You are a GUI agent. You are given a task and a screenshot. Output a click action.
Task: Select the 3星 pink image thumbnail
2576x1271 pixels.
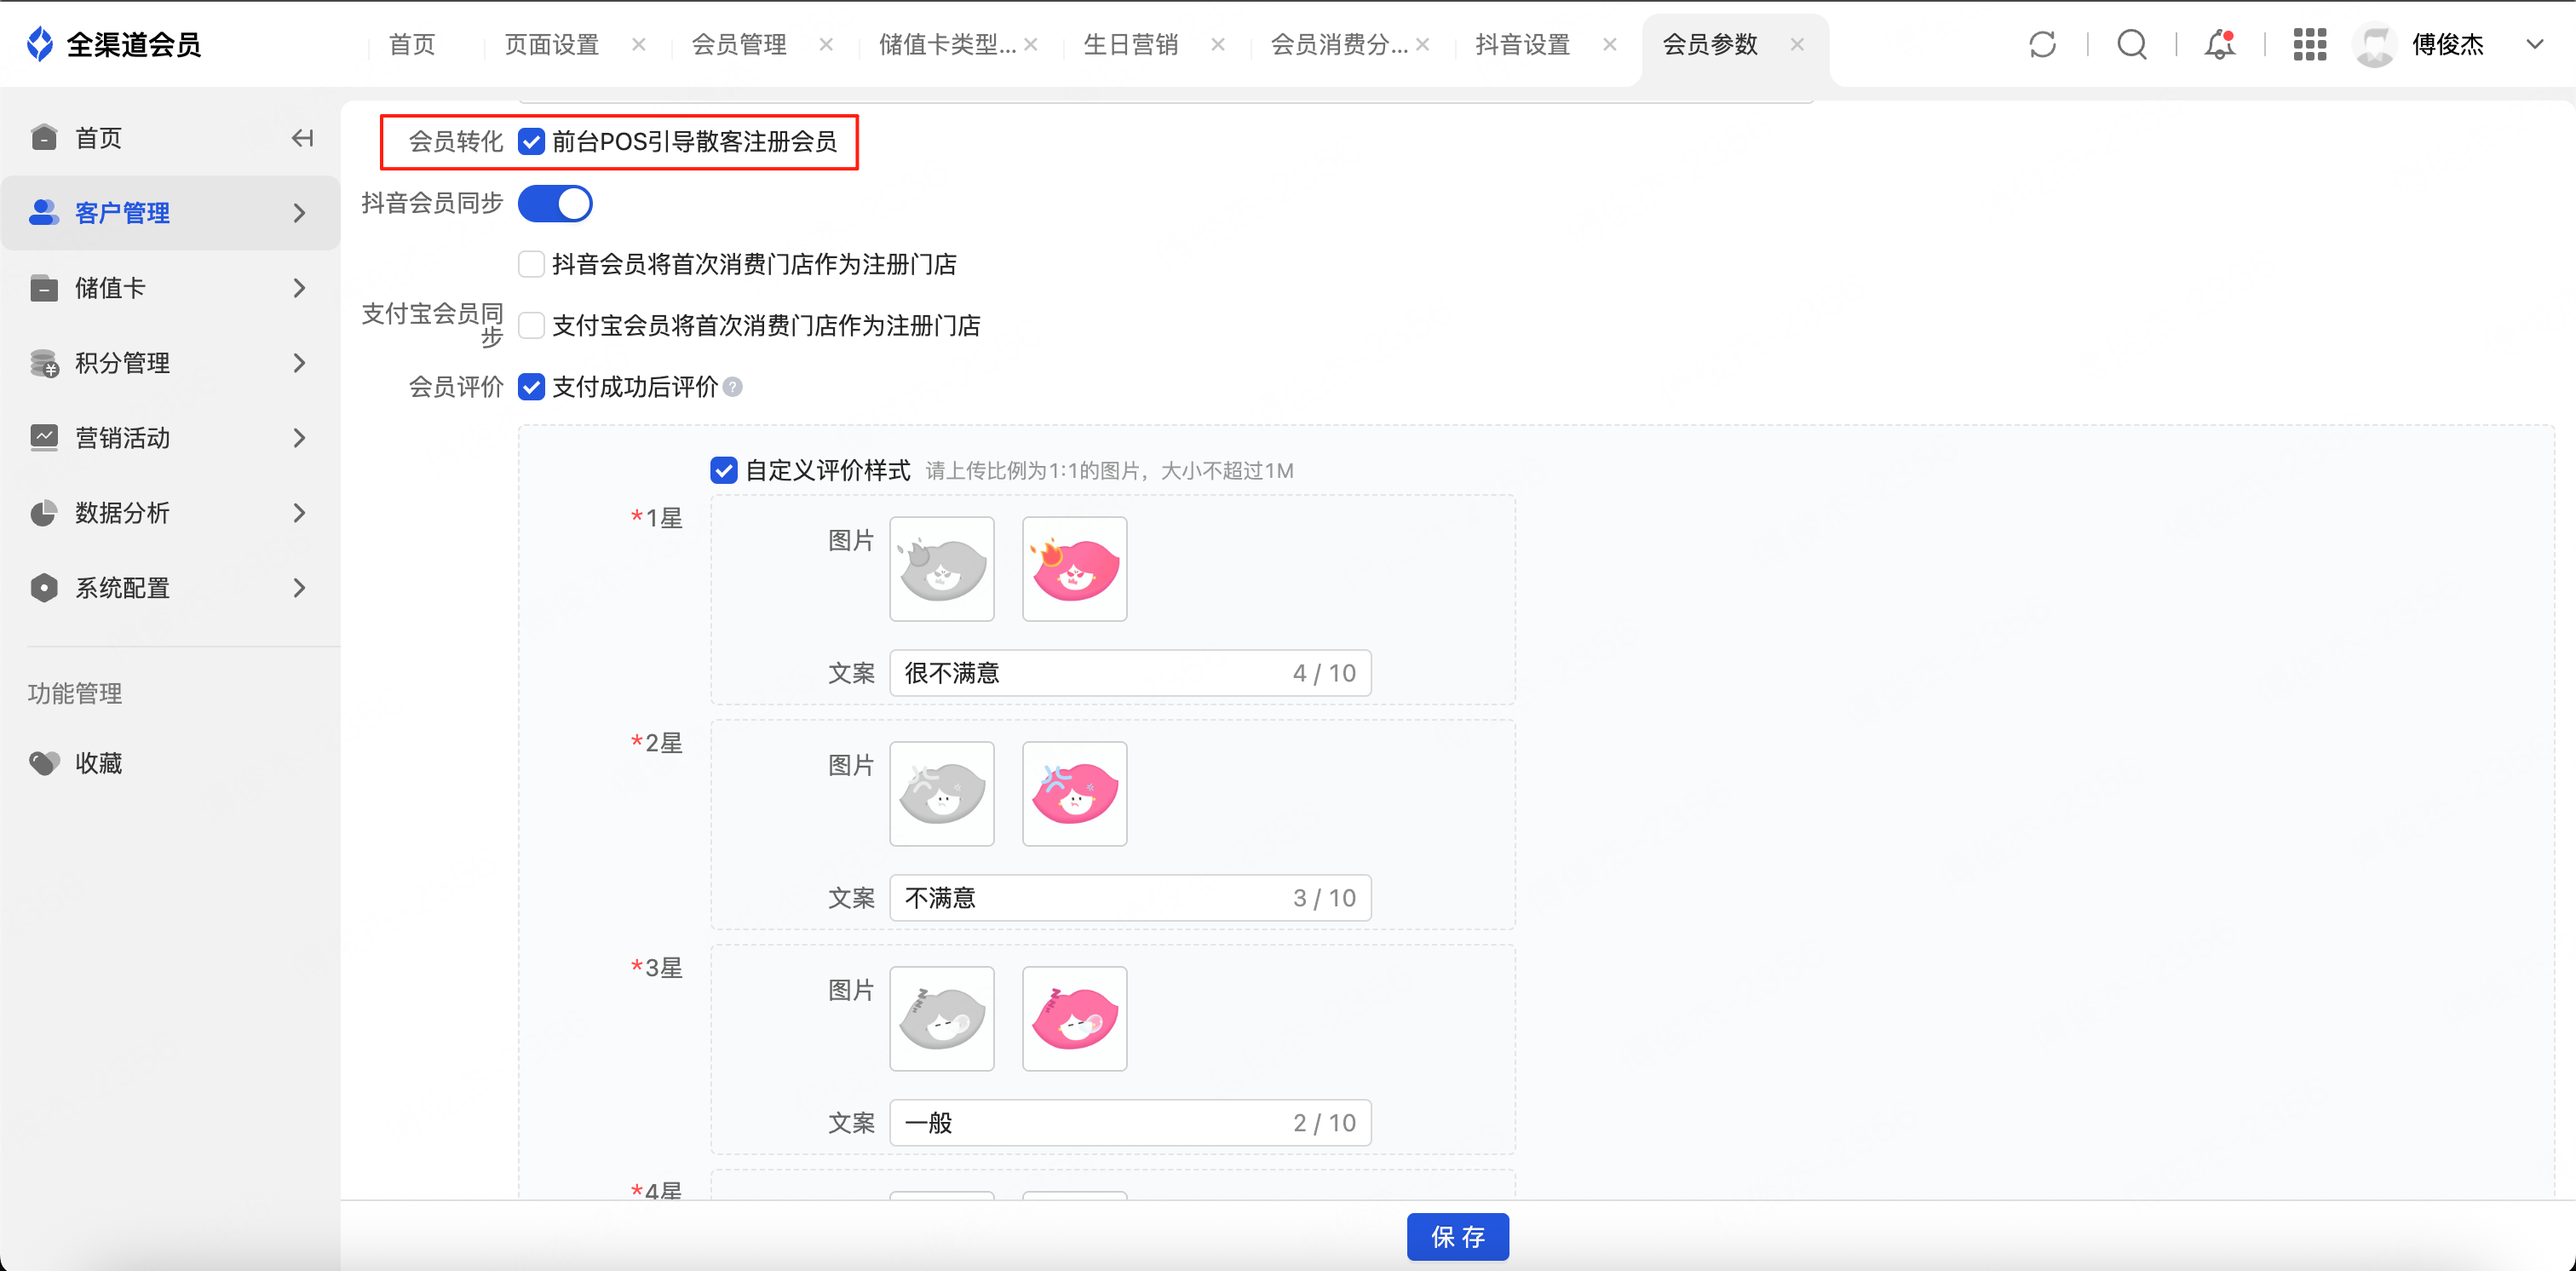(1075, 1019)
